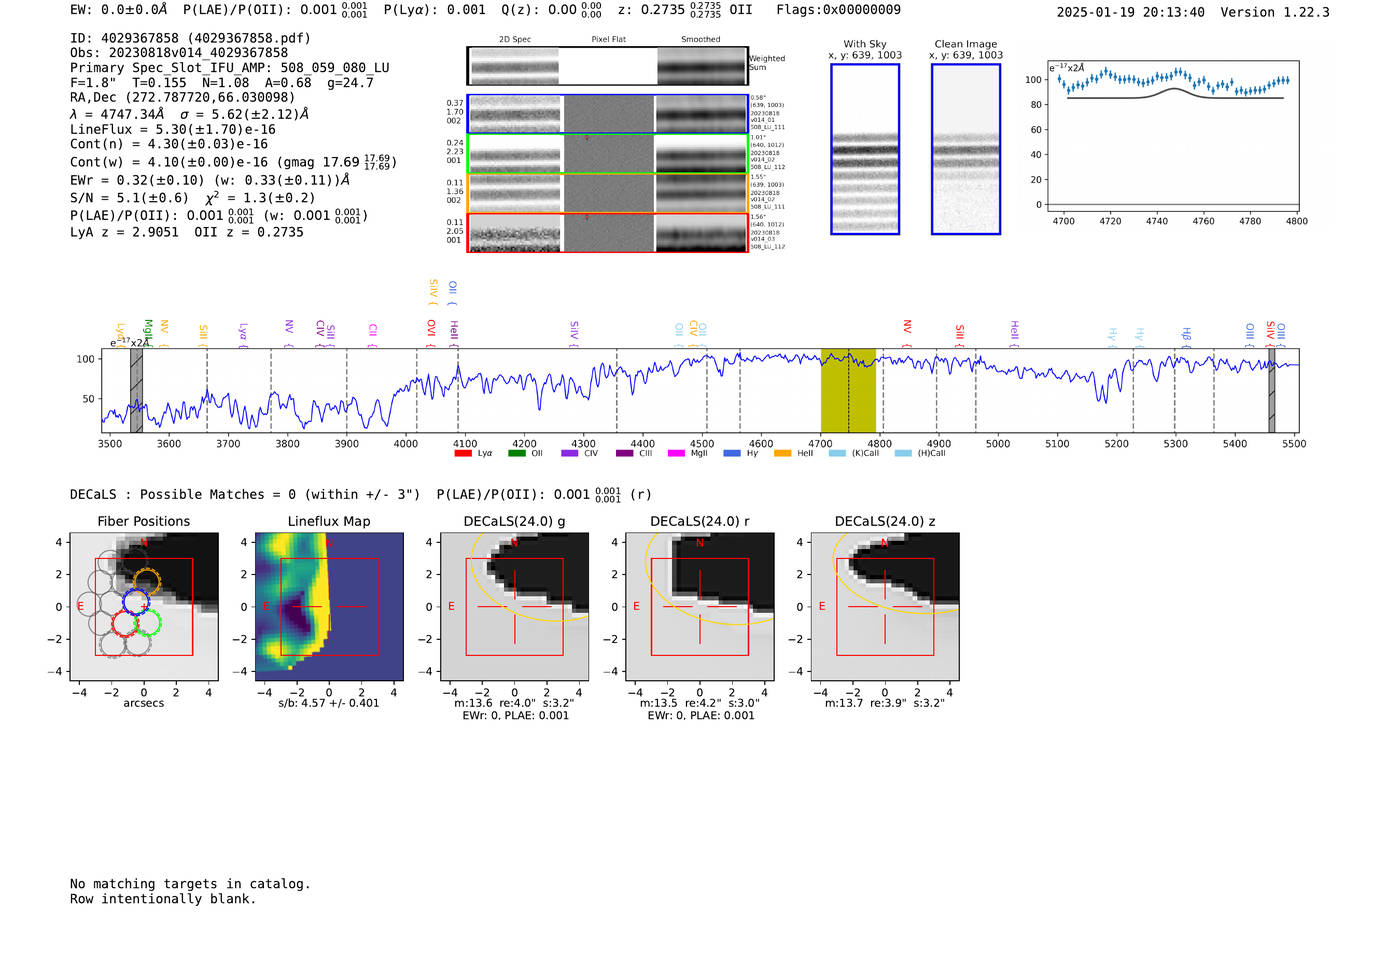Click the yellow highlighted band near 4750 Å
The width and height of the screenshot is (1400, 953).
click(848, 391)
